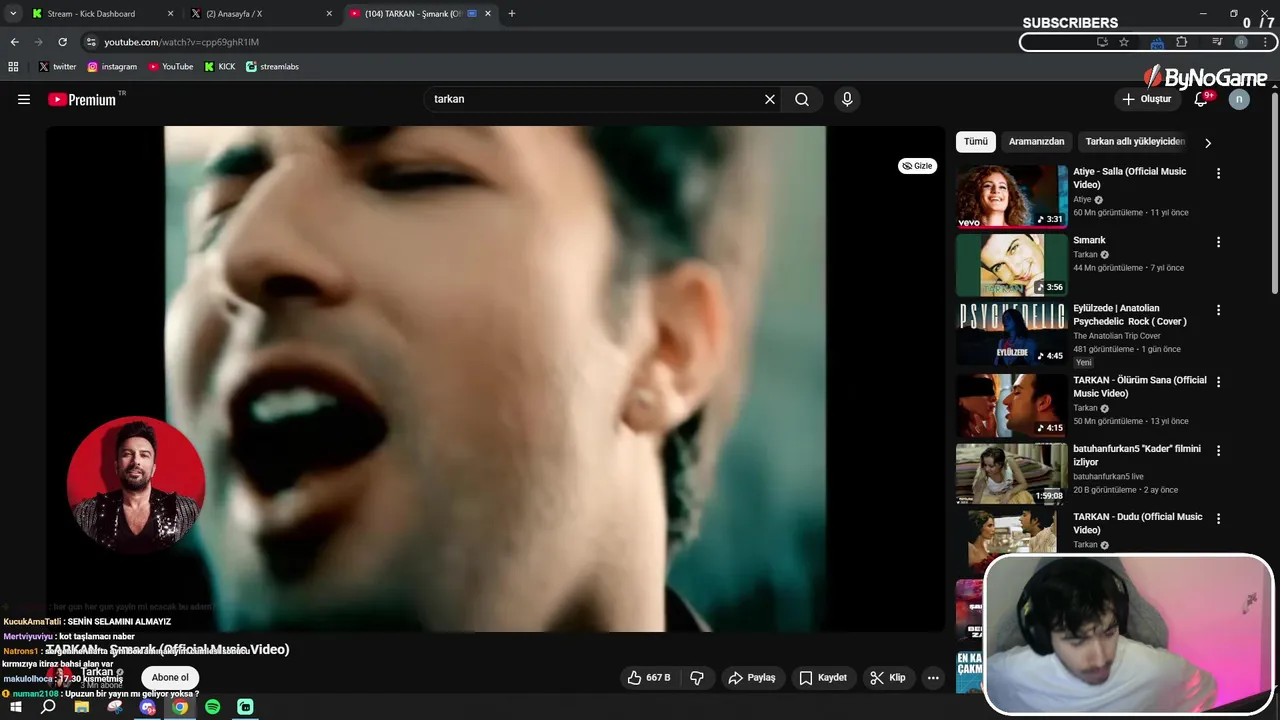
Task: Click the browser address bar URL
Action: 182,42
